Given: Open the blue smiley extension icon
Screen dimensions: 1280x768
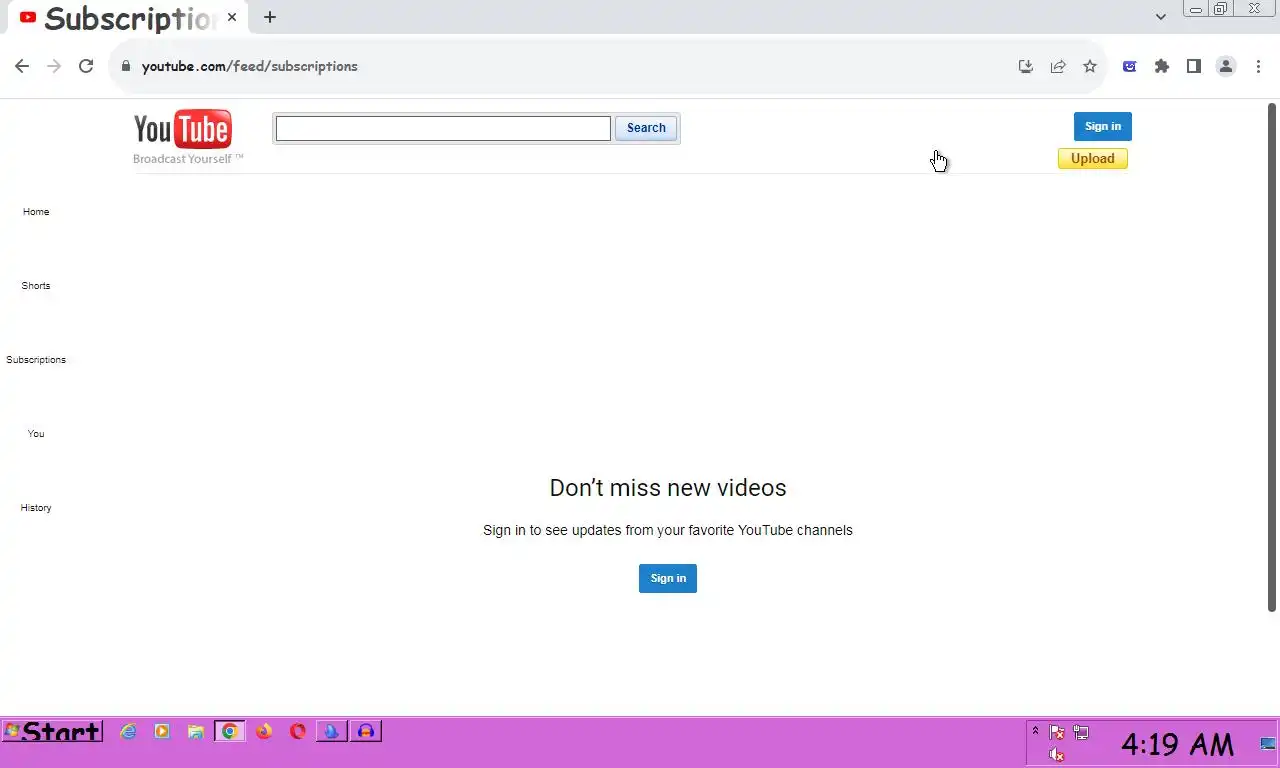Looking at the screenshot, I should 1130,66.
